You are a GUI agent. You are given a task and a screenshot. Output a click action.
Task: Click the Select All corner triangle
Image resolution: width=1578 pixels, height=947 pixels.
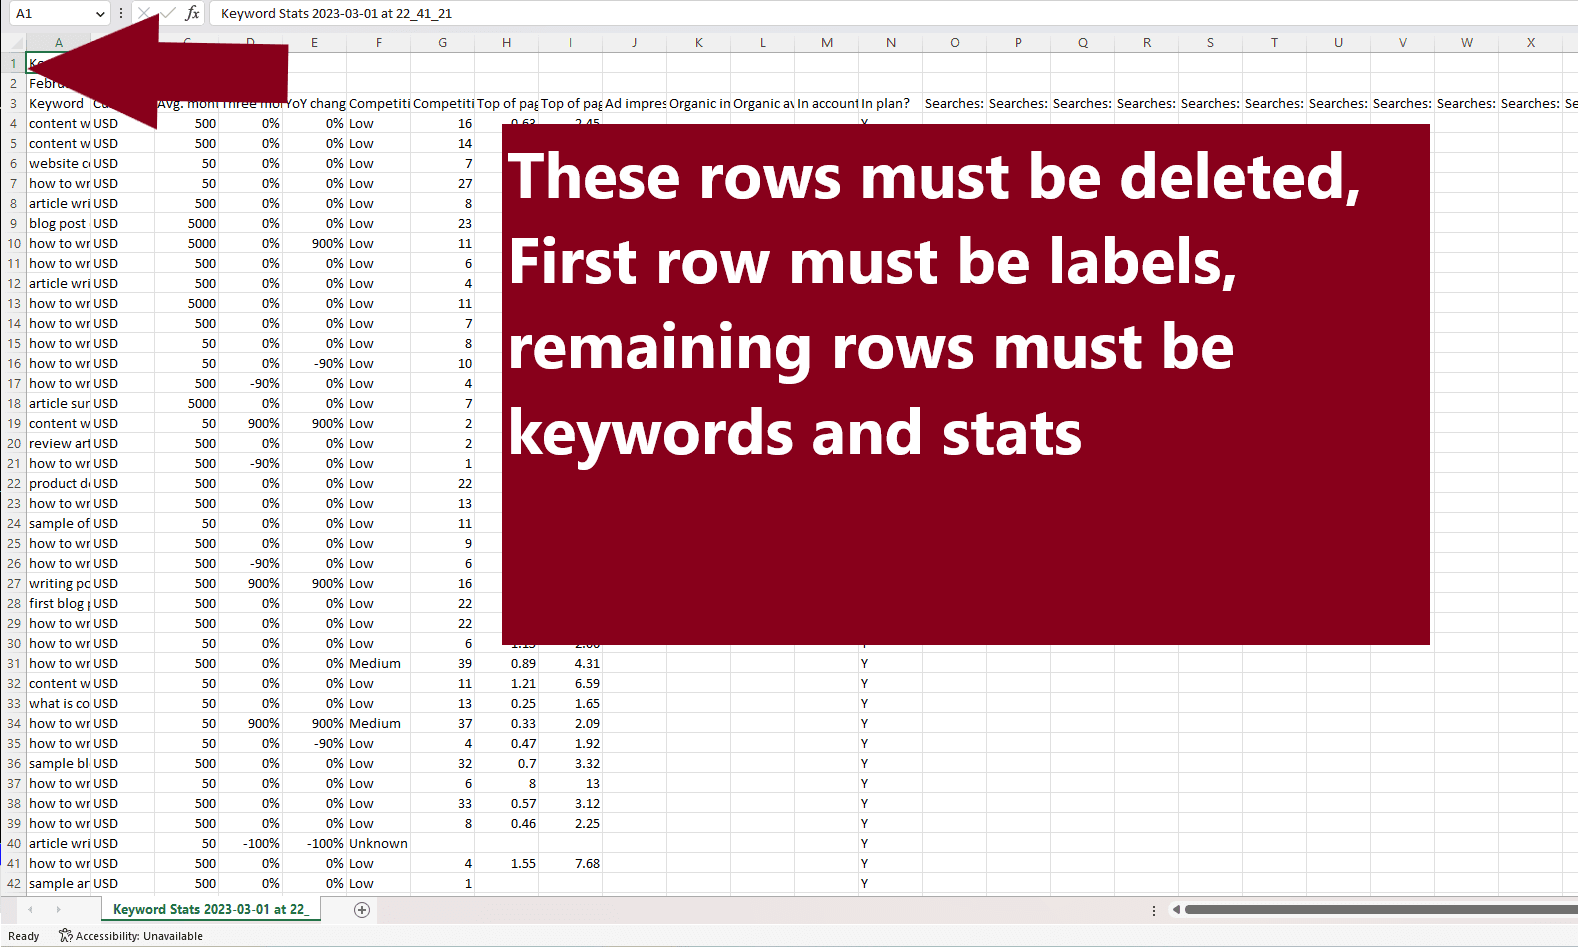tap(13, 42)
